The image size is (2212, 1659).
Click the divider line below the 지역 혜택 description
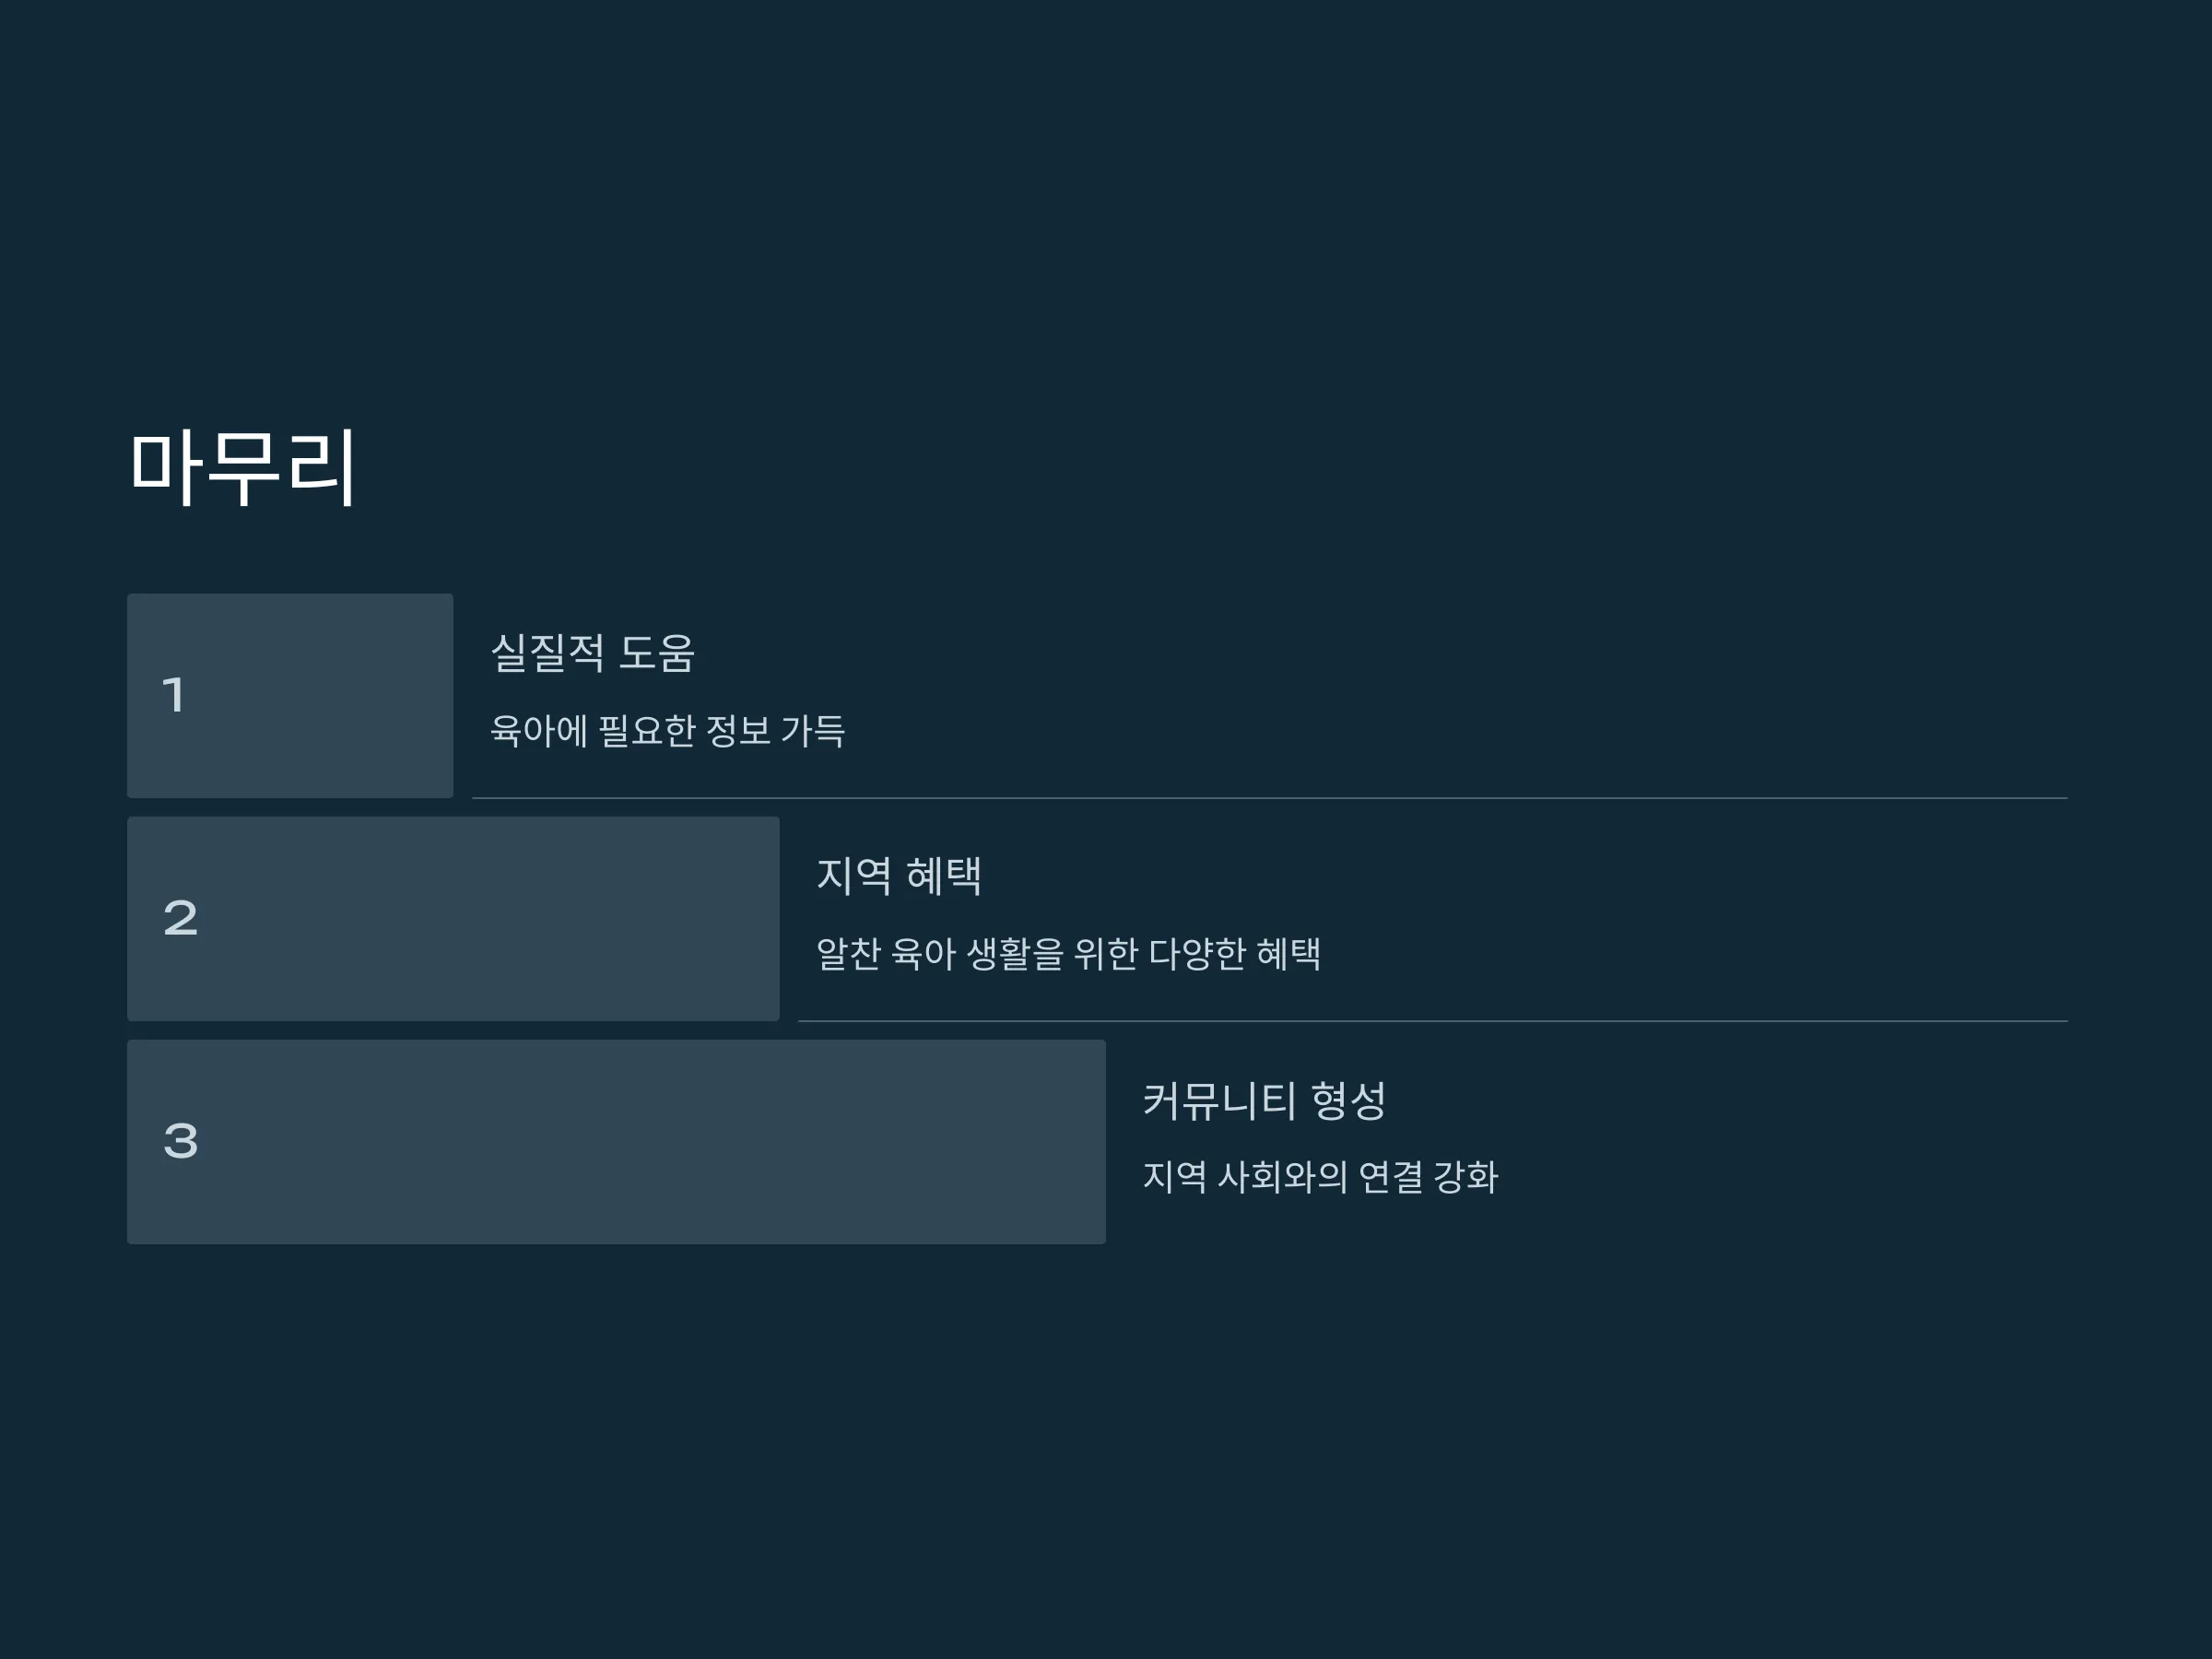1433,1021
